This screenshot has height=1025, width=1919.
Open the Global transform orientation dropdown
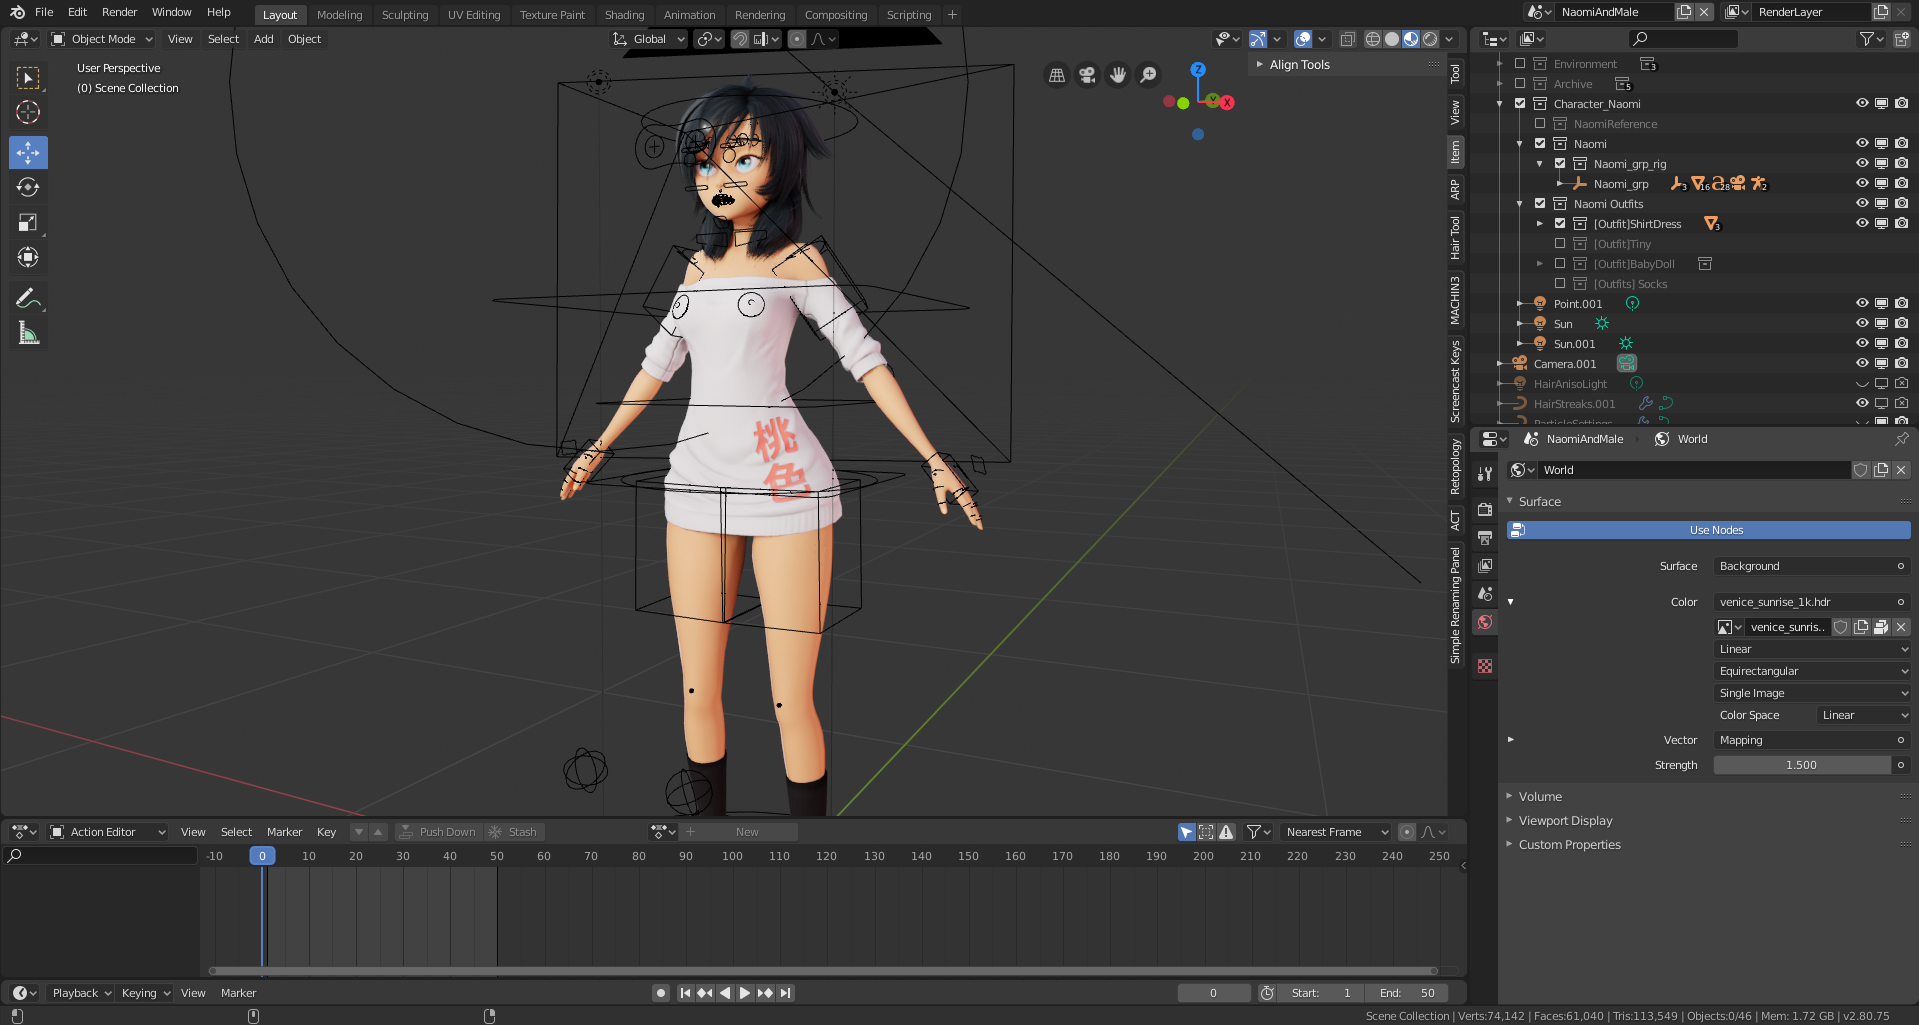point(649,39)
